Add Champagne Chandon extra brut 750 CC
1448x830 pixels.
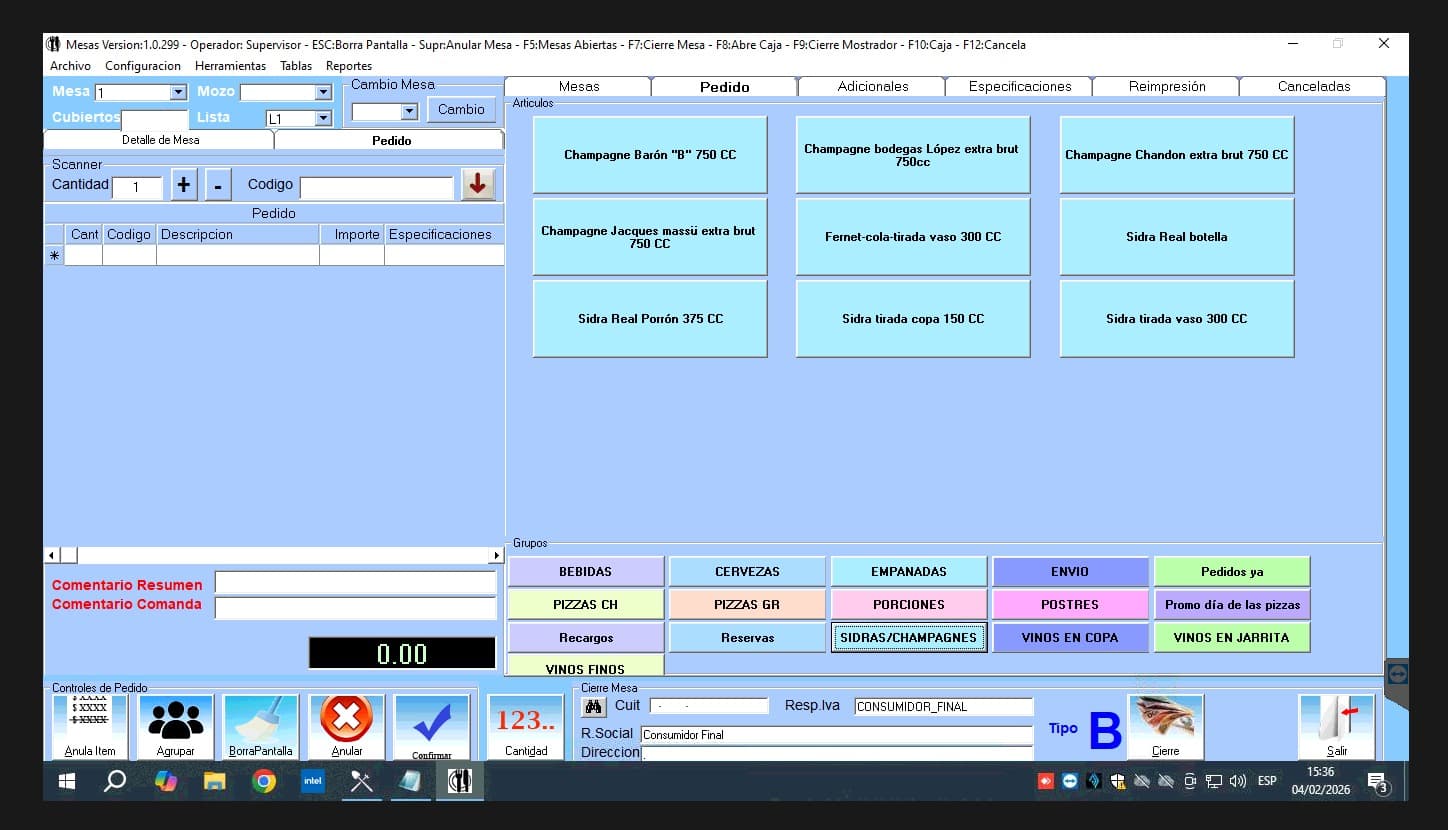(x=1177, y=155)
